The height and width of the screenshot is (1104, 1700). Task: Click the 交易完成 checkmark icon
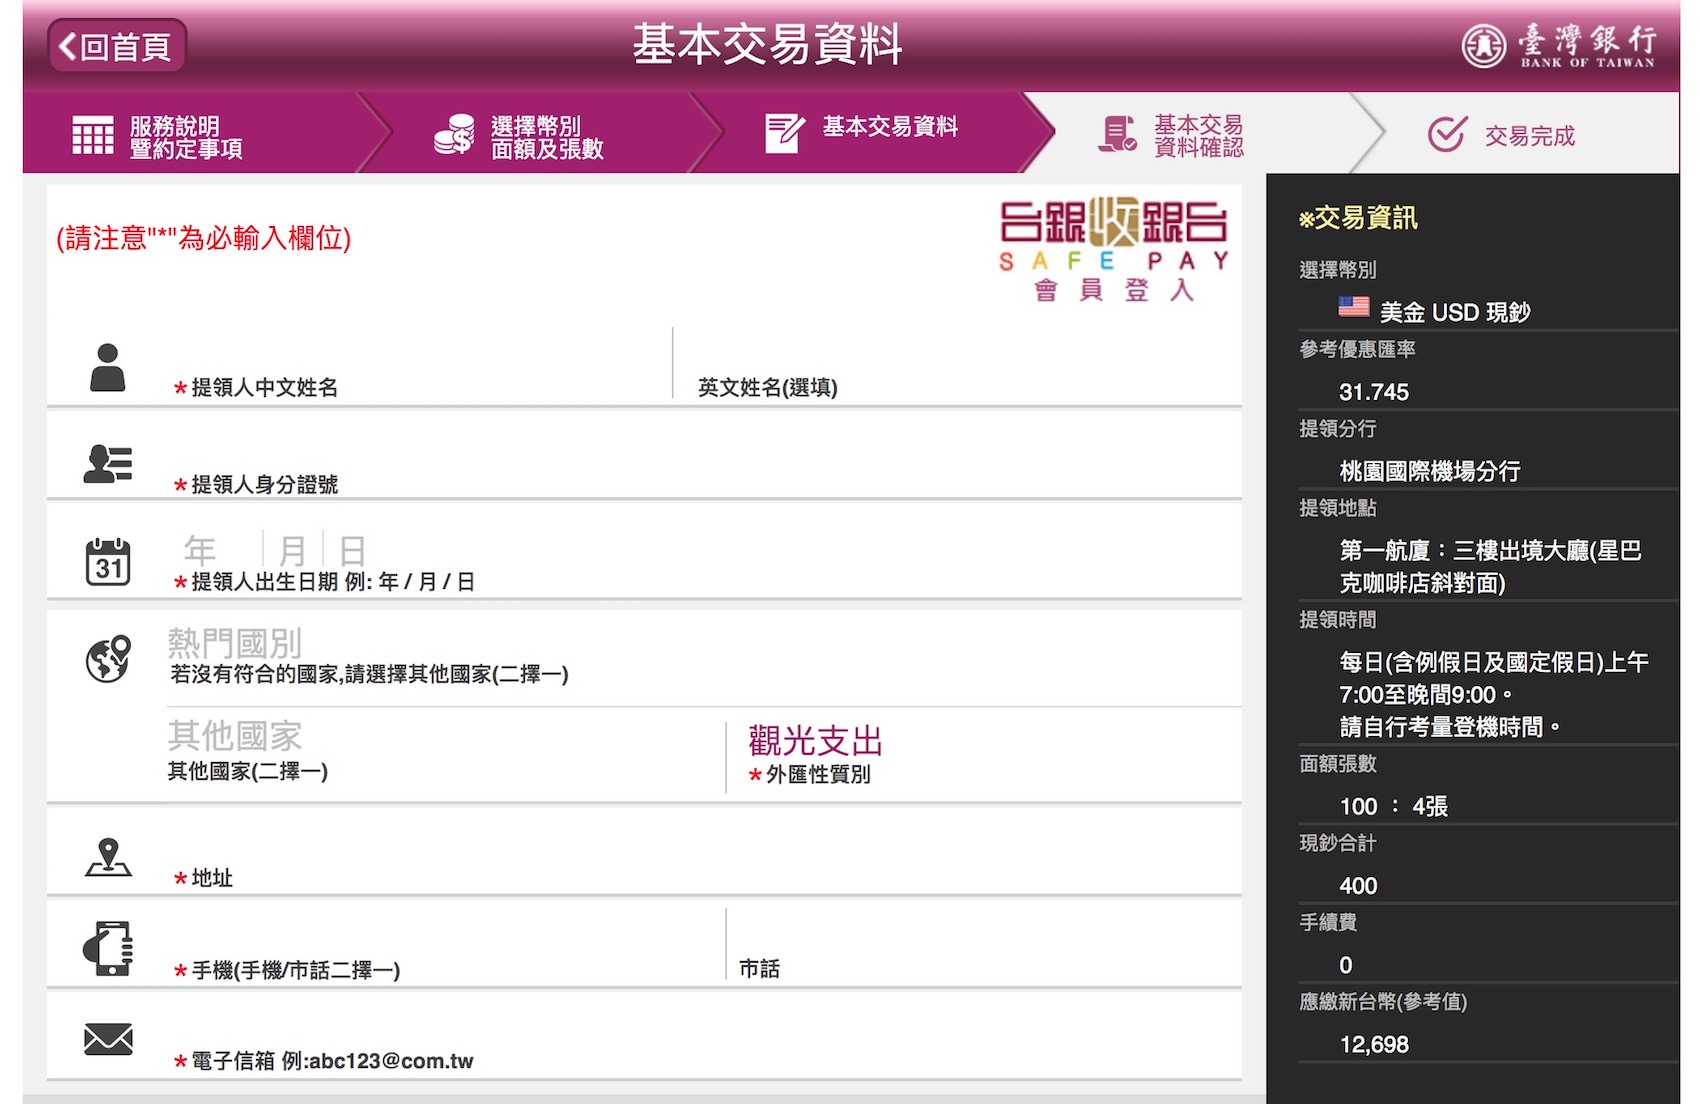[1446, 134]
